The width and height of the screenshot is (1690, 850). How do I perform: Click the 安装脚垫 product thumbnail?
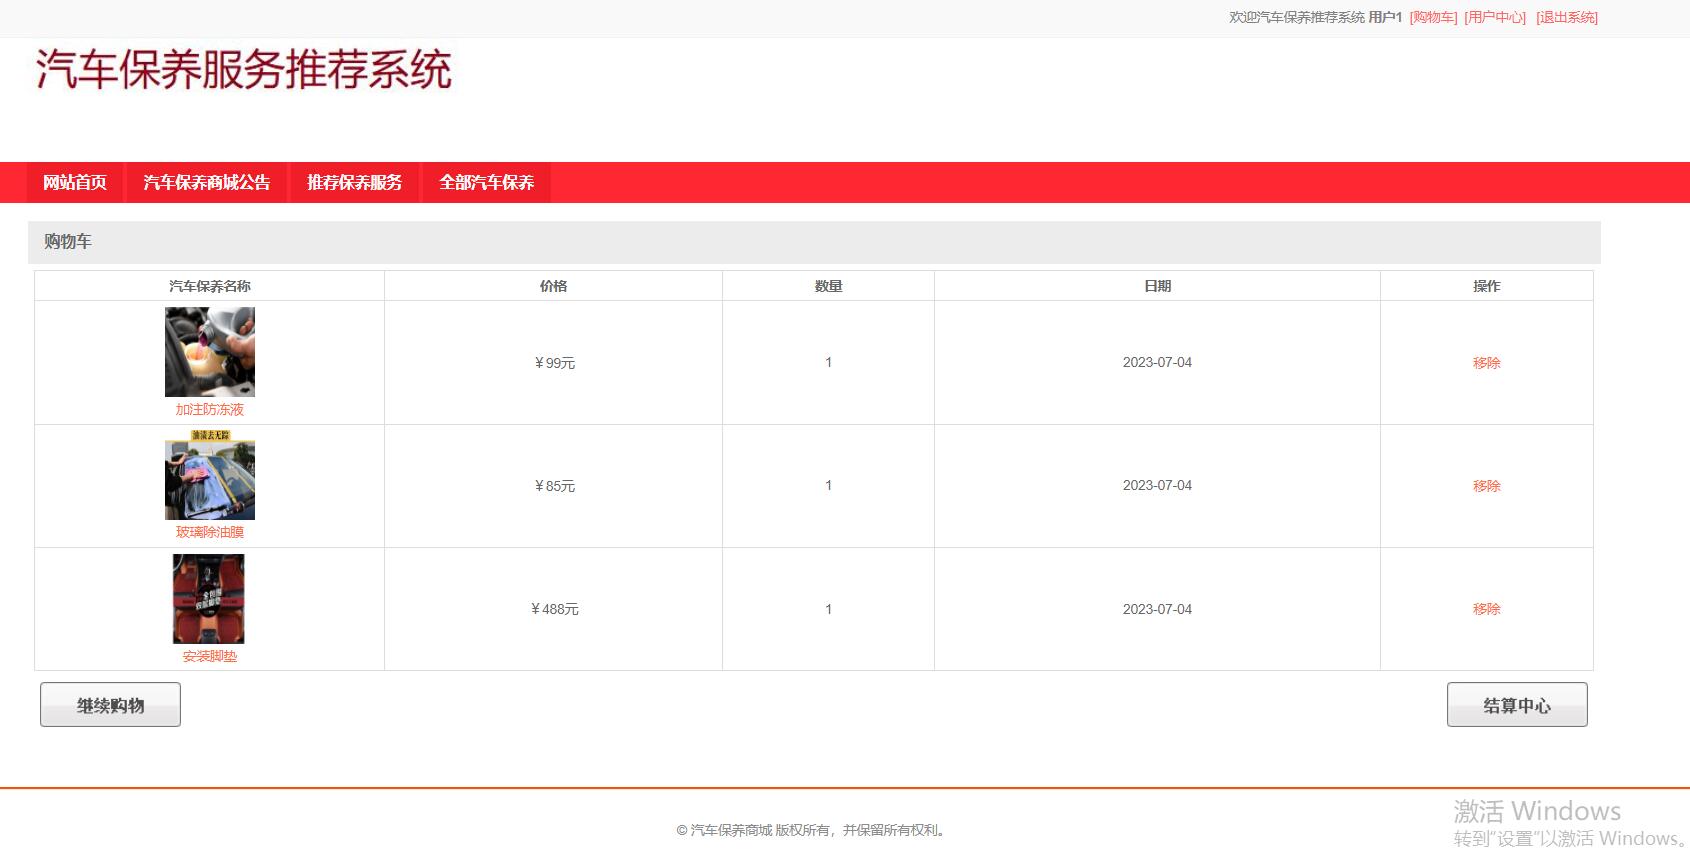(209, 599)
